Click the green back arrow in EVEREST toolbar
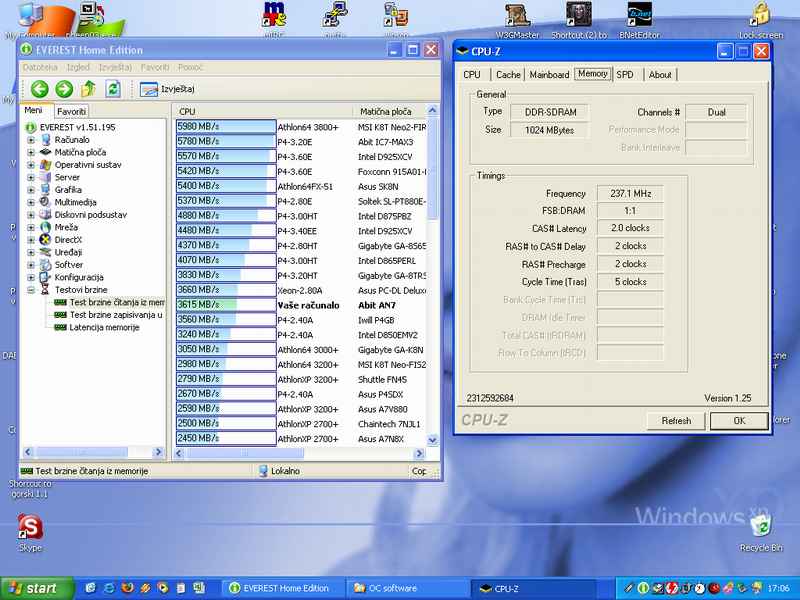The width and height of the screenshot is (800, 600). 39,89
